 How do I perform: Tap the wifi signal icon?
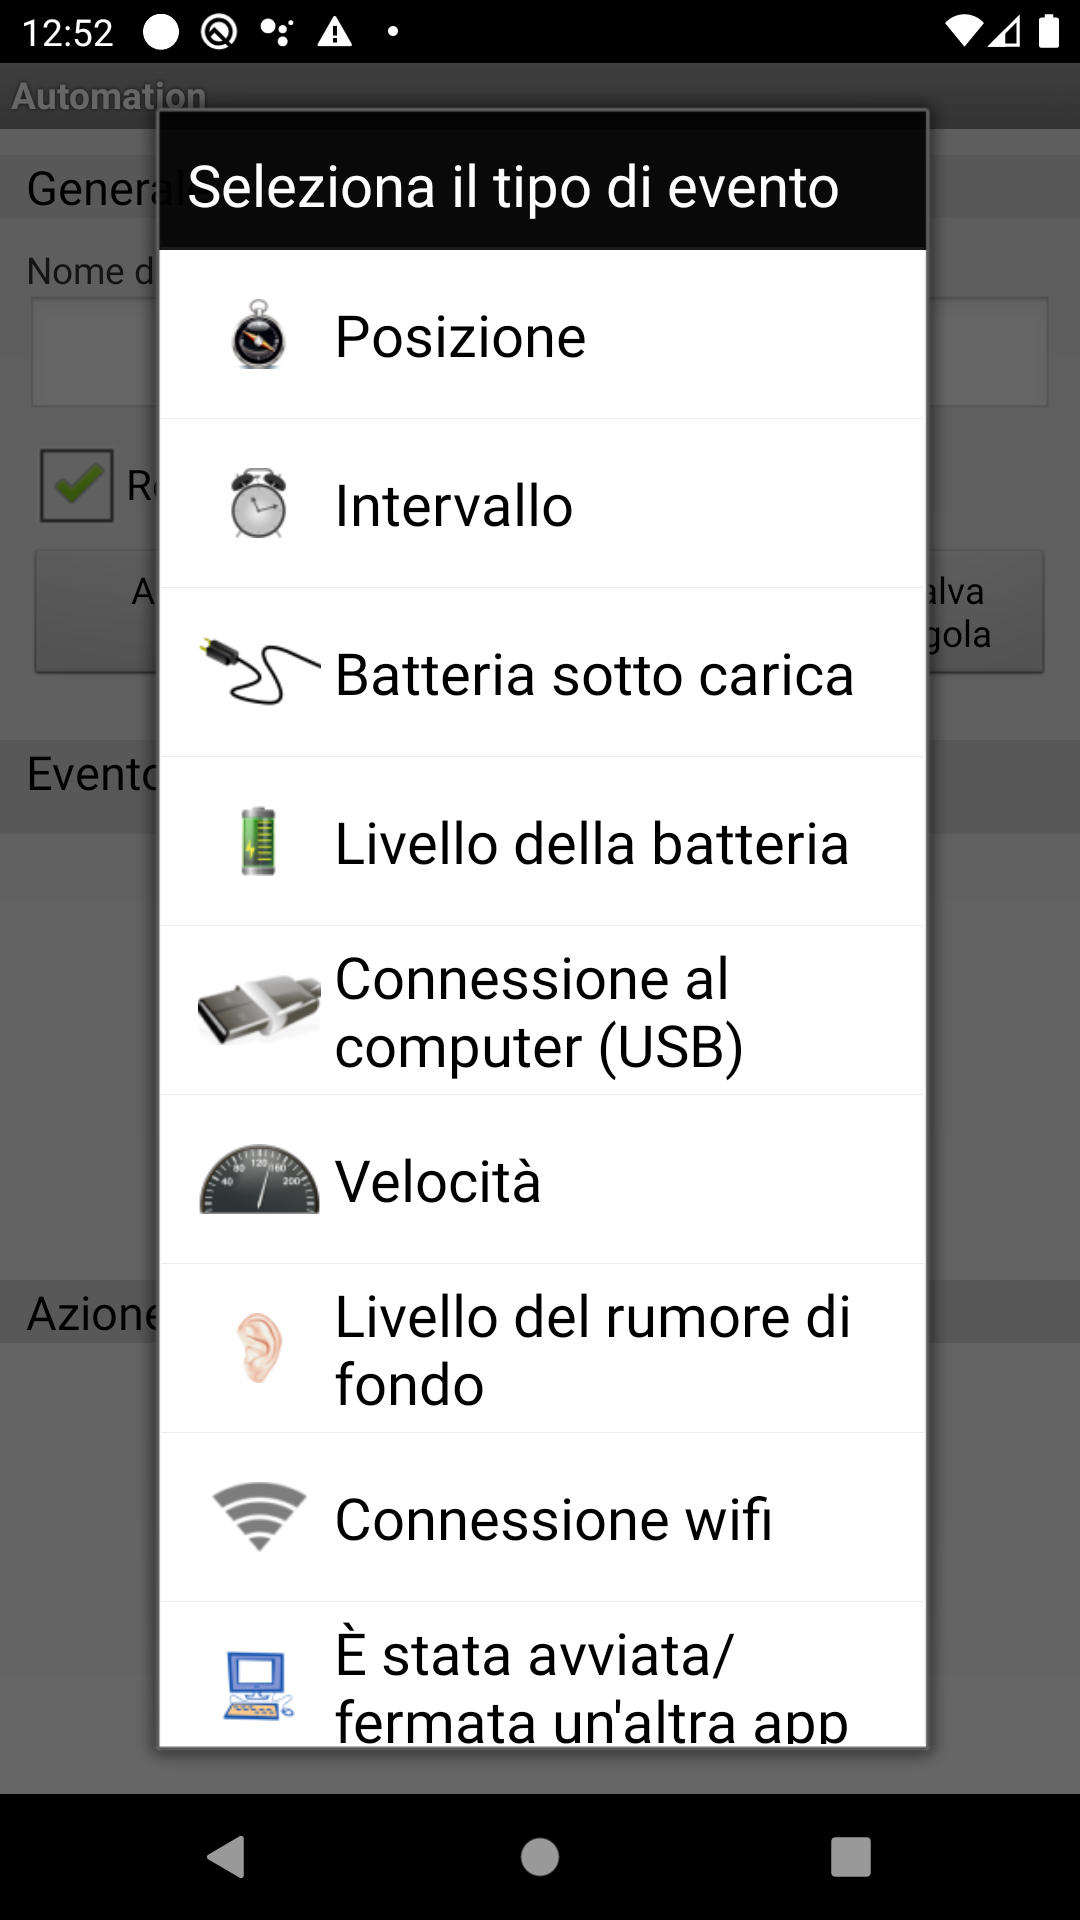(259, 1517)
